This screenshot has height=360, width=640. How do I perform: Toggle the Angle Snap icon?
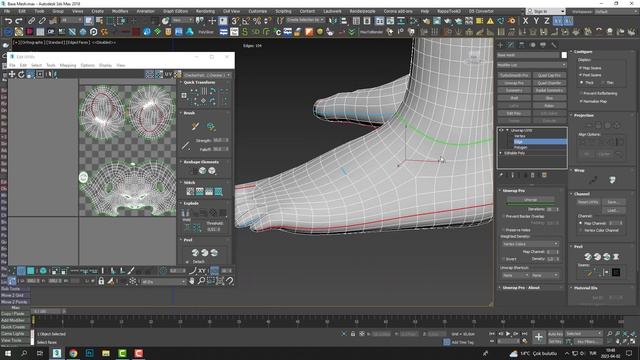246,21
